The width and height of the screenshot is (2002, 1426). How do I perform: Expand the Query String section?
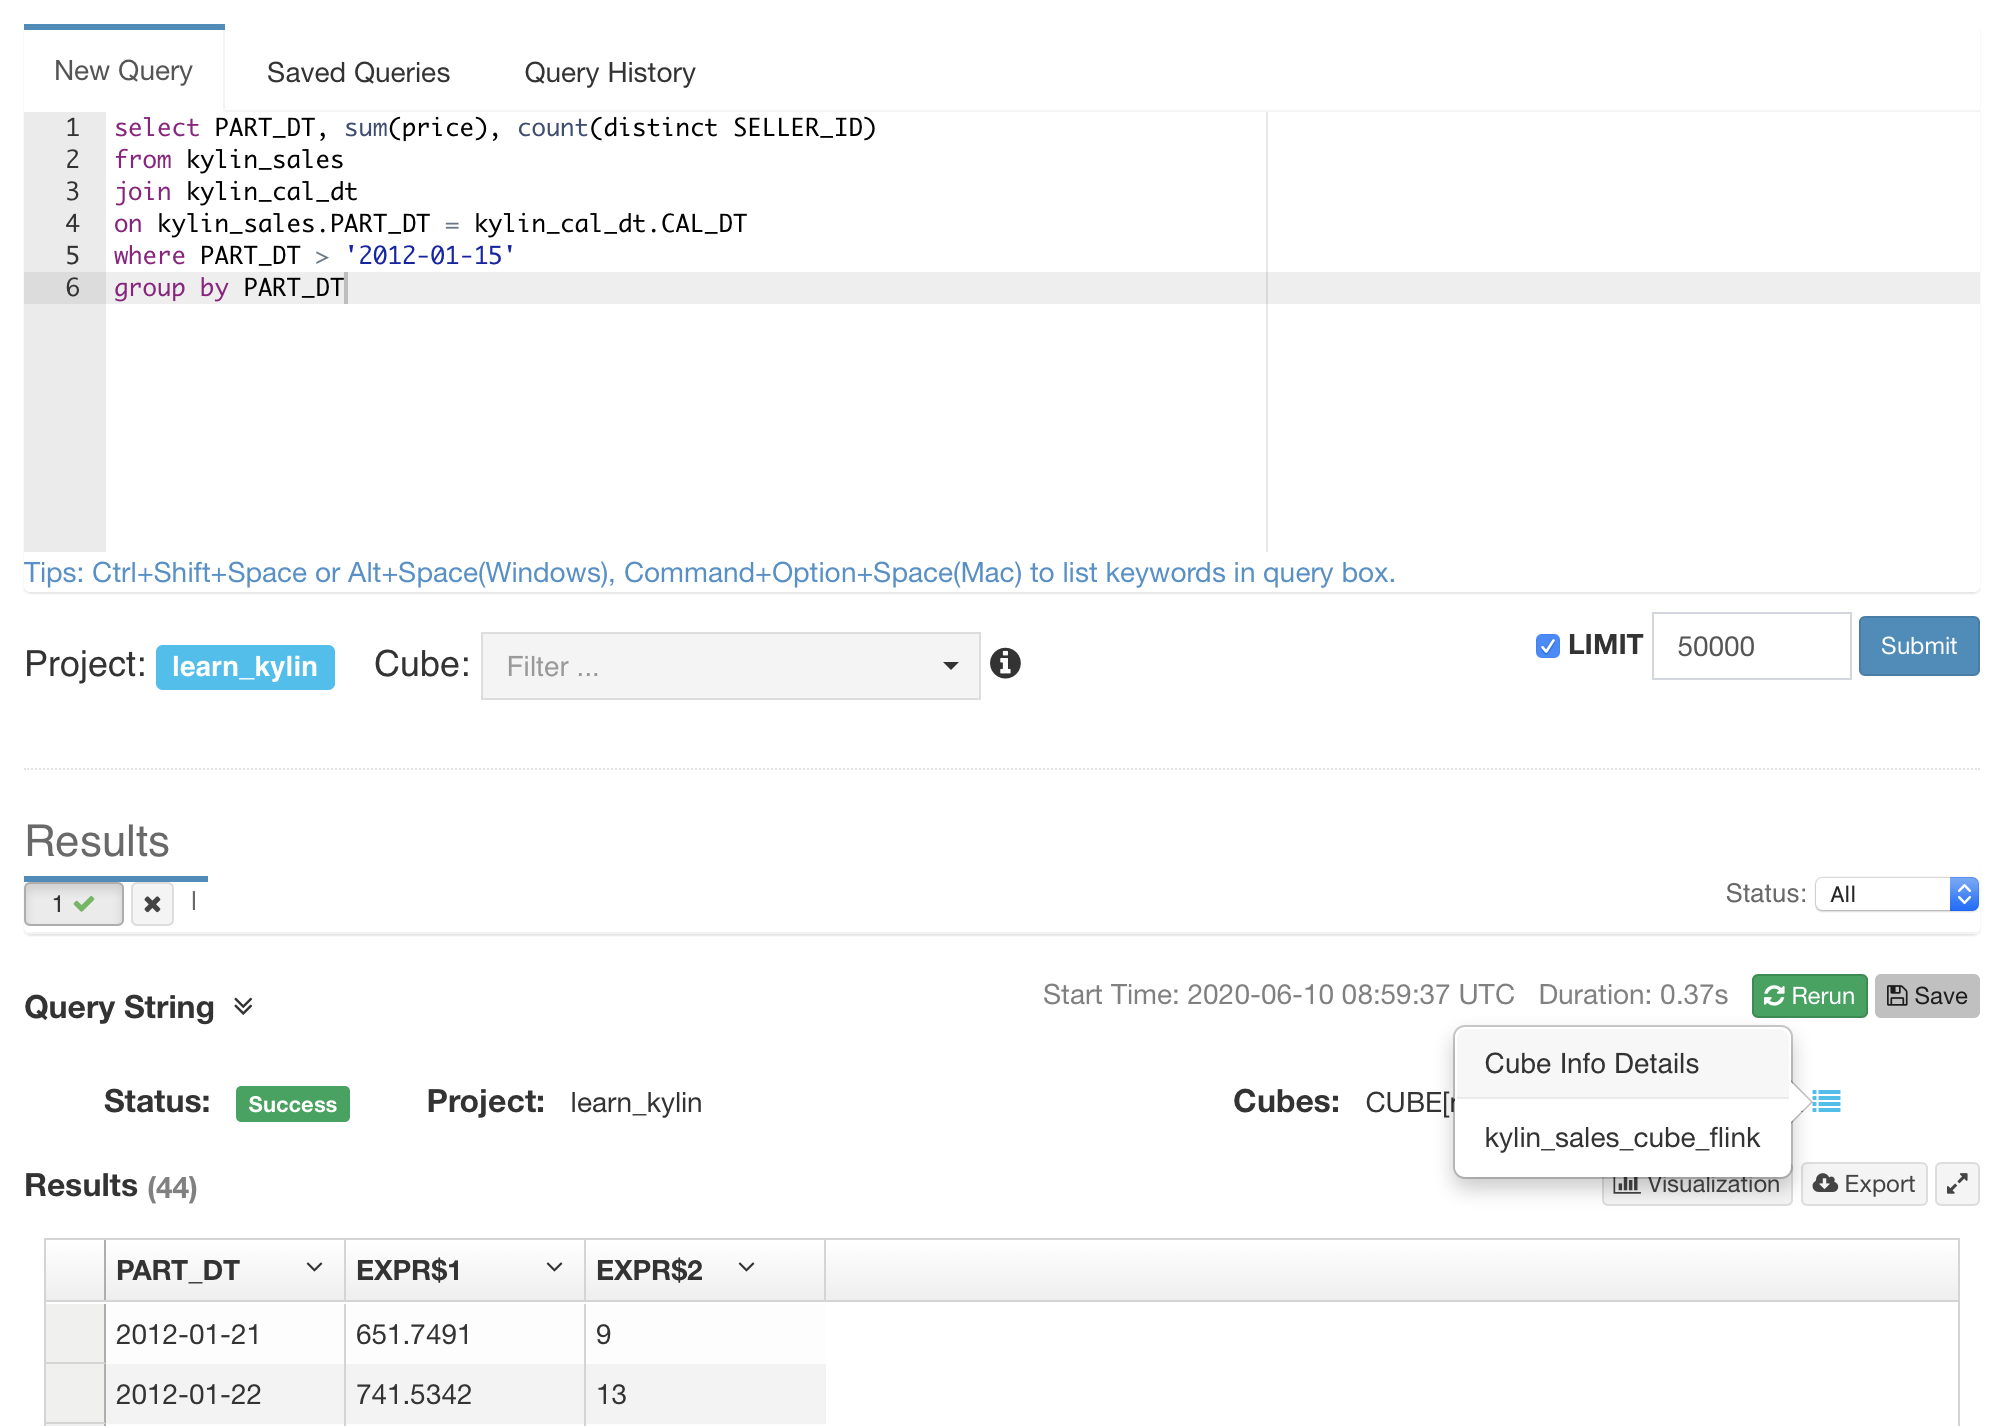243,1006
